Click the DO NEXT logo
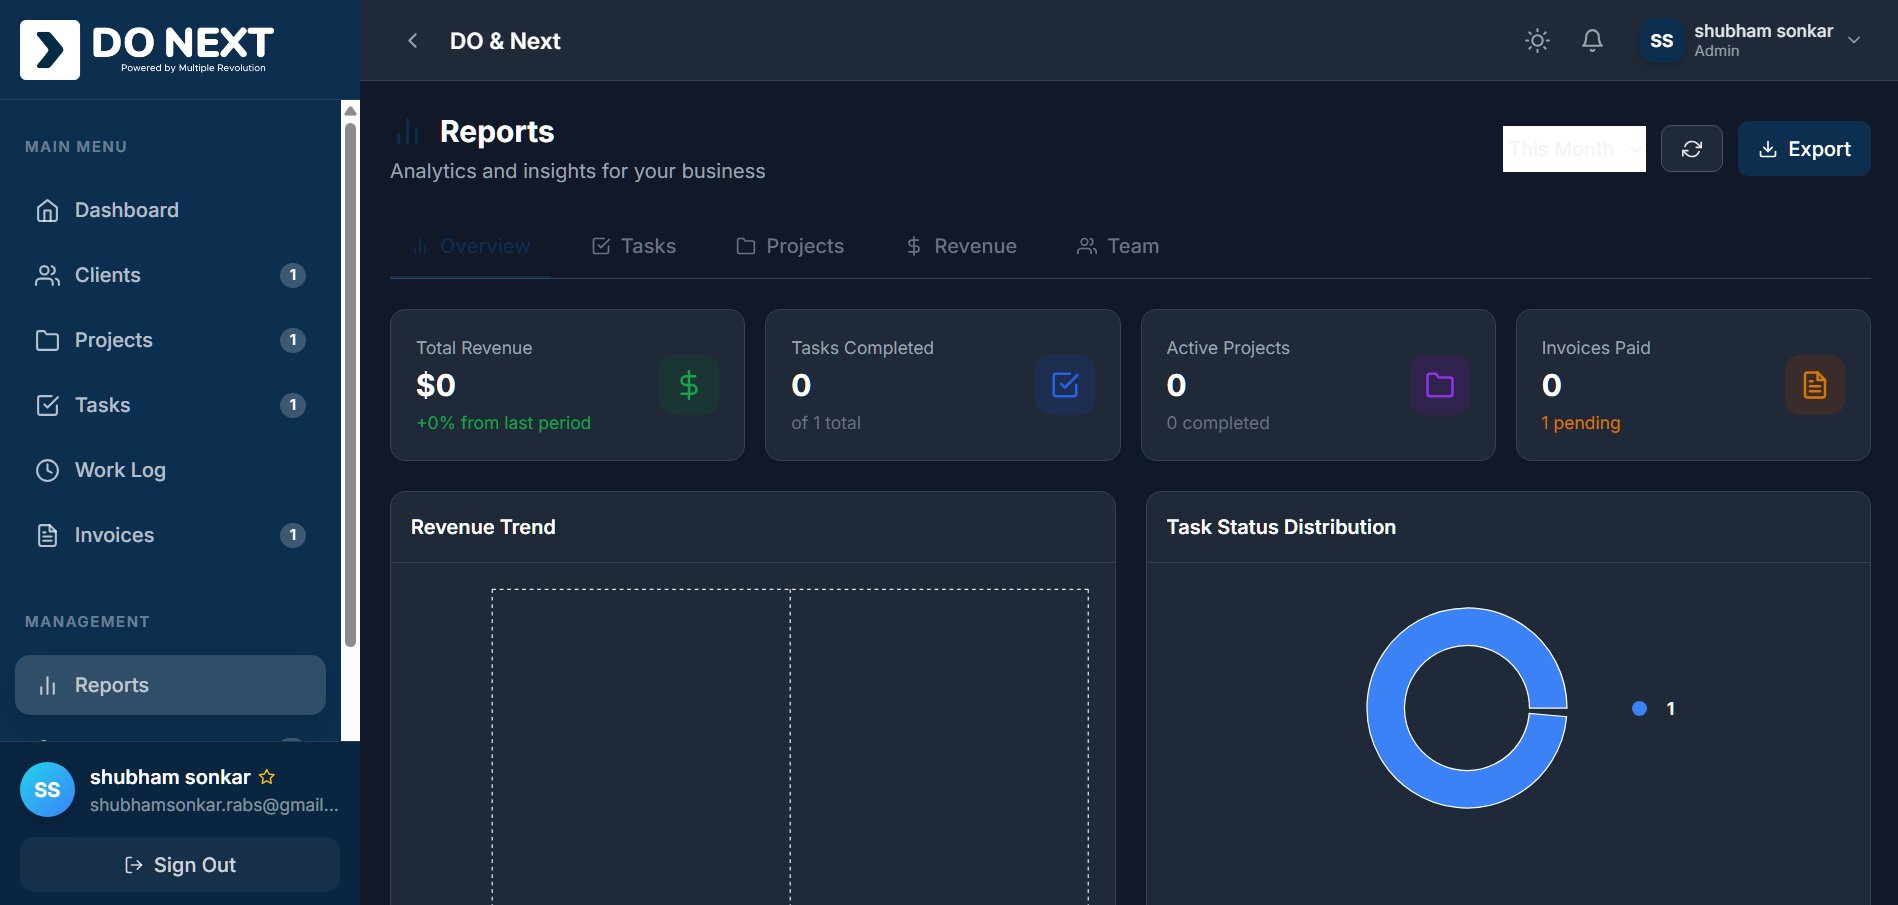 147,49
